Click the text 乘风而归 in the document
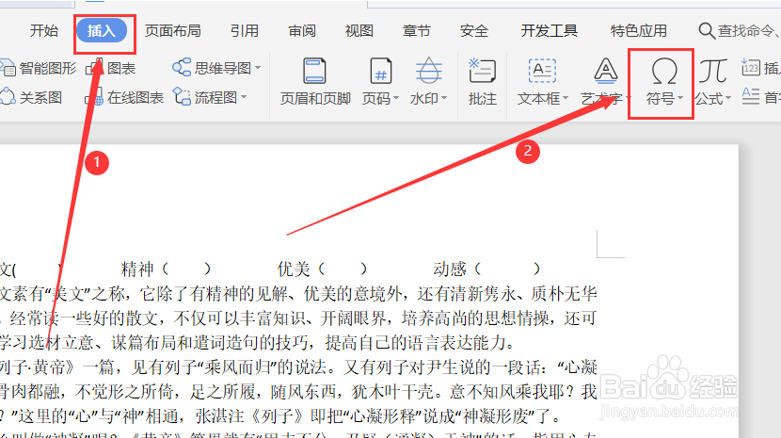 (237, 368)
